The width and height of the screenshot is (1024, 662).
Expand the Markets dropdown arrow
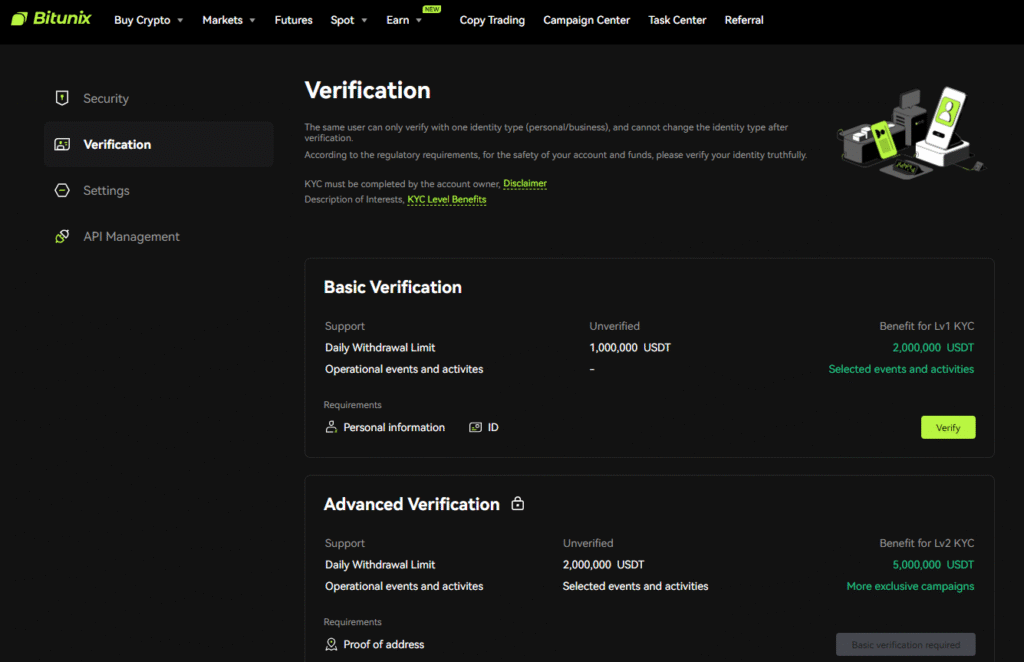(x=252, y=20)
